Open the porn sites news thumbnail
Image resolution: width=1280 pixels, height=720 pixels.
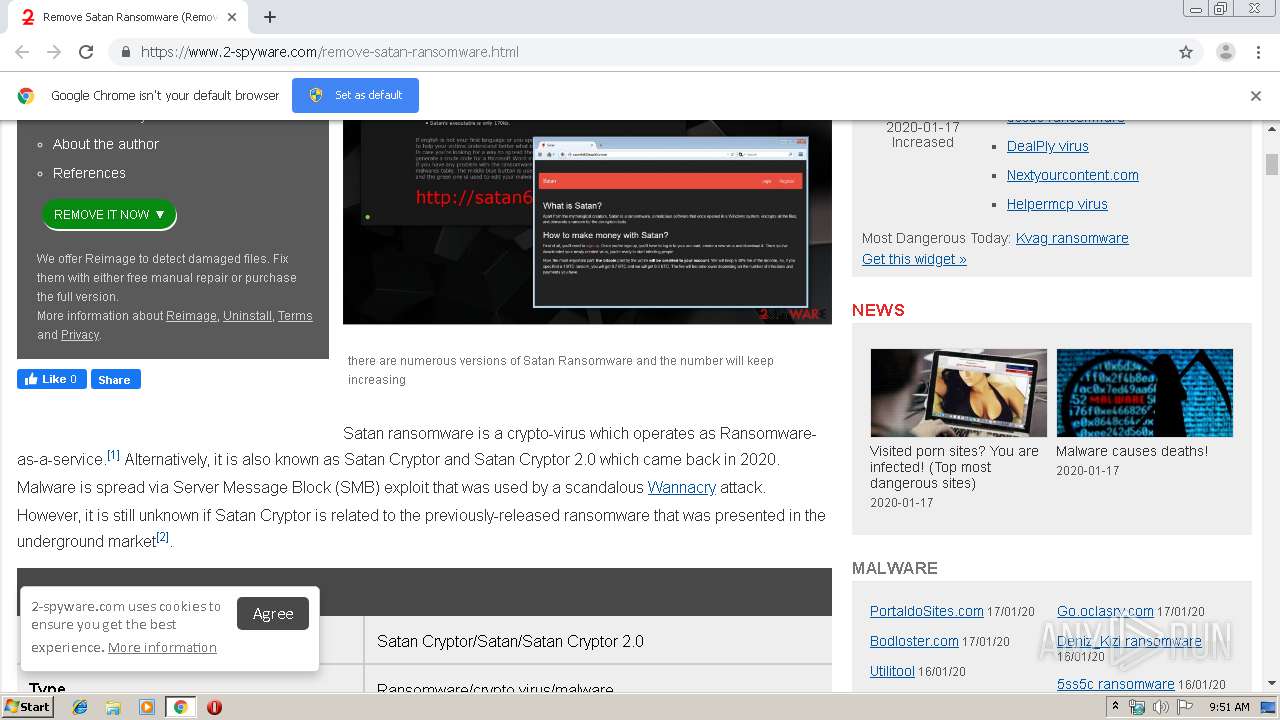[959, 393]
